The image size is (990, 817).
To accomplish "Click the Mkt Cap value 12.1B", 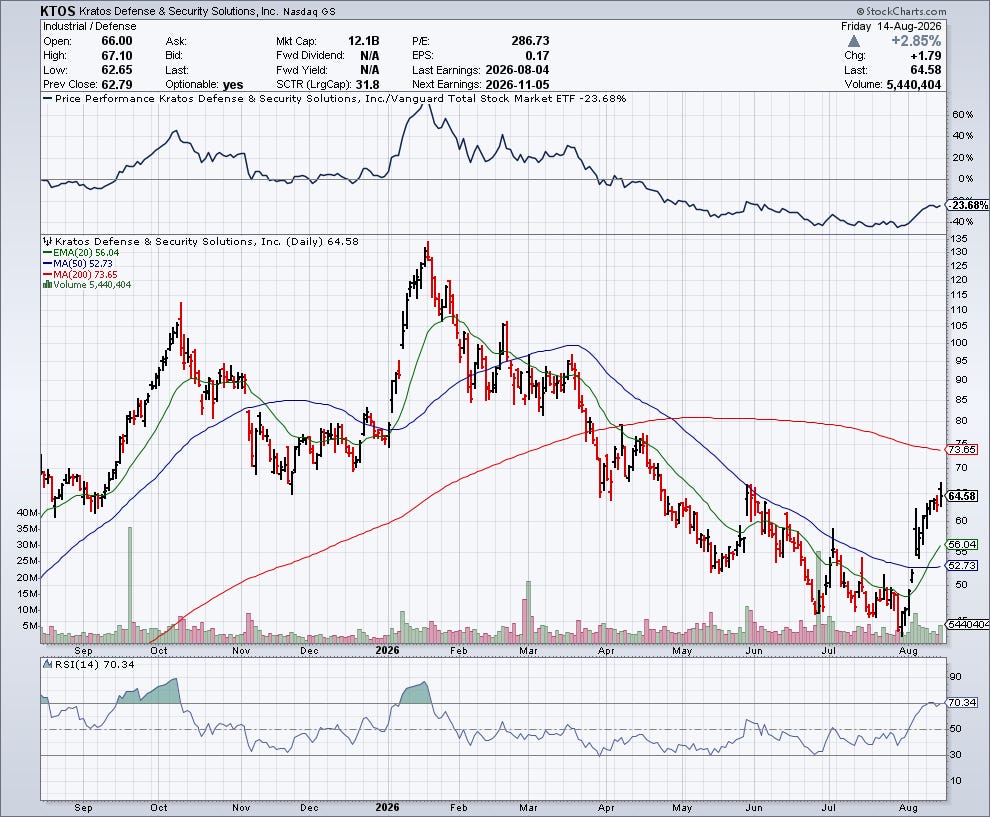I will tap(363, 41).
